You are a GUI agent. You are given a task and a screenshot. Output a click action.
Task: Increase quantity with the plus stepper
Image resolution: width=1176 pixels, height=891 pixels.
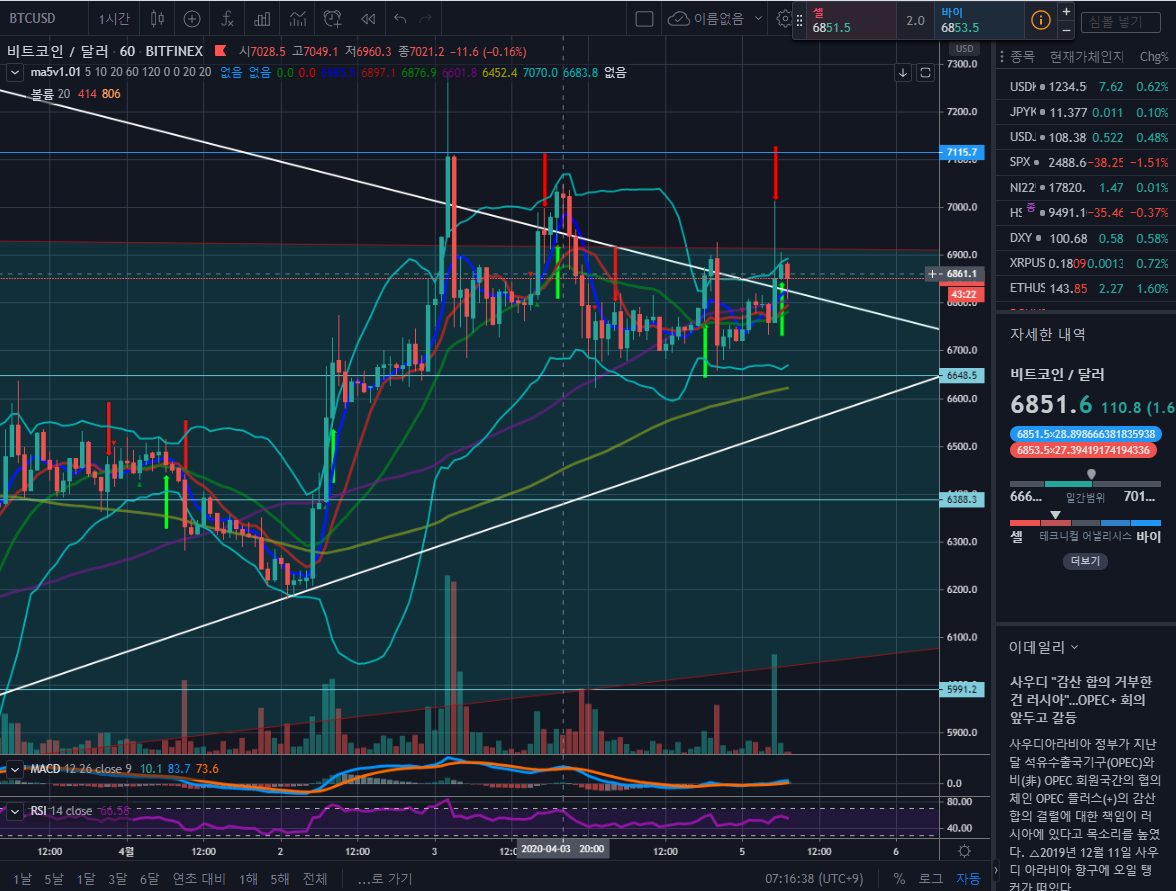(1066, 11)
